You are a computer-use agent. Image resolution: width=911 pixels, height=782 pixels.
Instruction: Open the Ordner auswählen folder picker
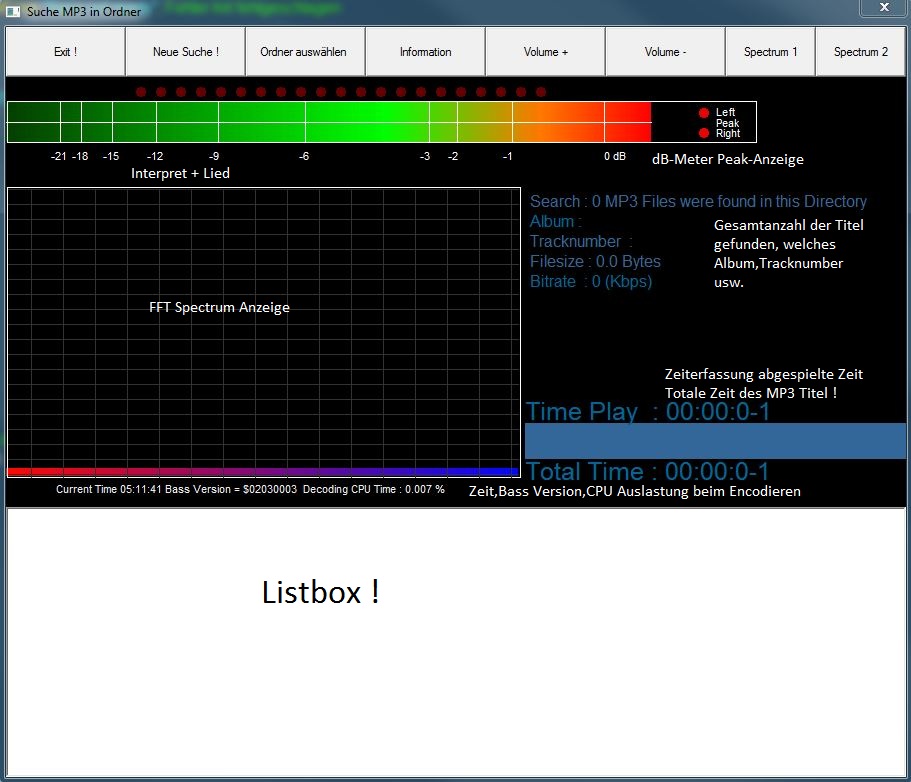(304, 52)
